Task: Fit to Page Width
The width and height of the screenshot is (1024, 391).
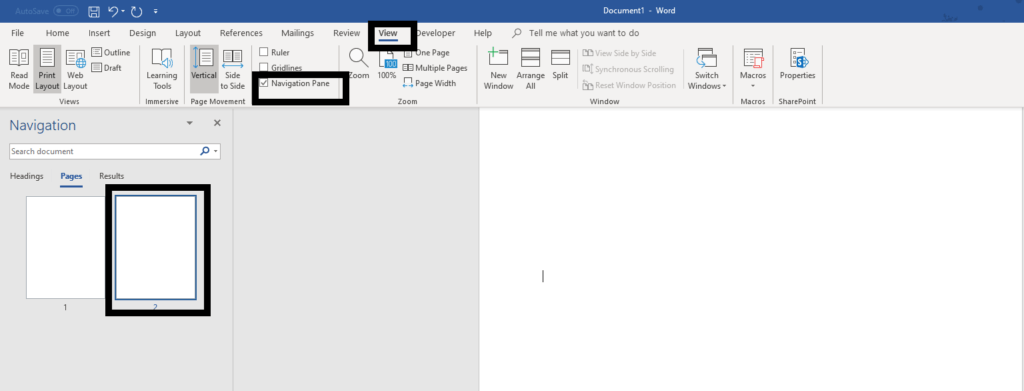Action: click(x=430, y=83)
